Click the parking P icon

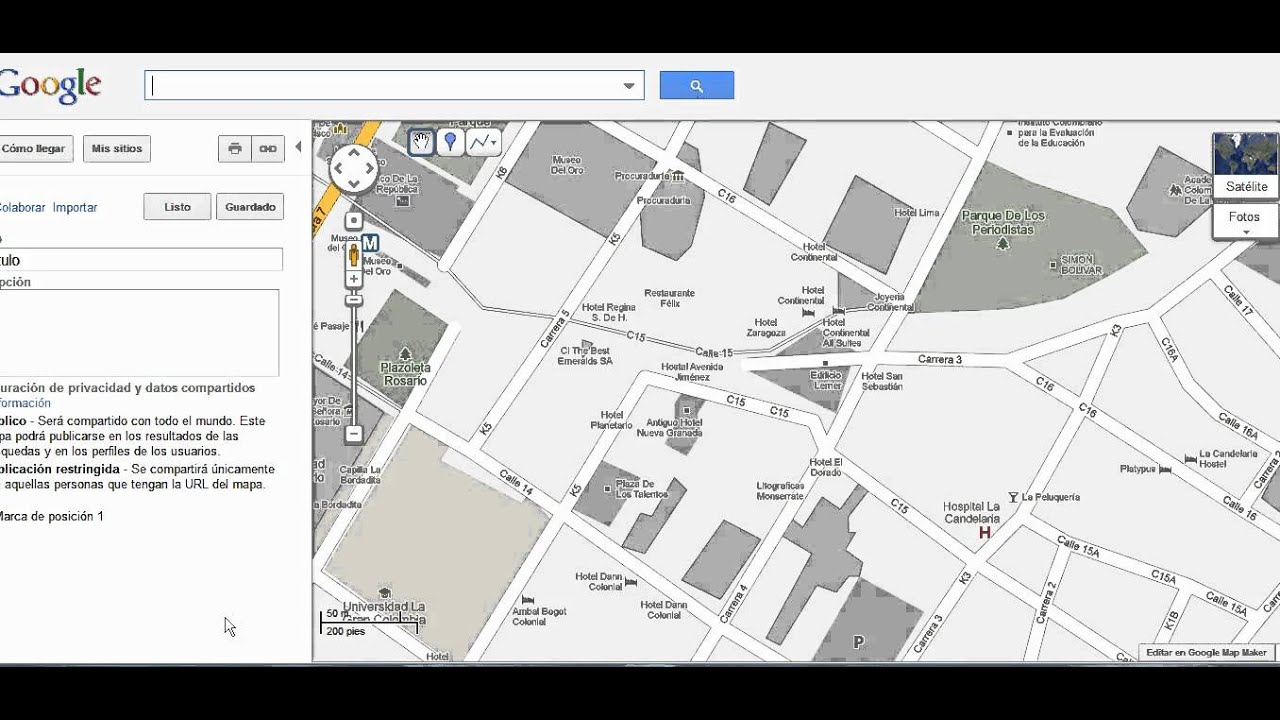pos(858,643)
